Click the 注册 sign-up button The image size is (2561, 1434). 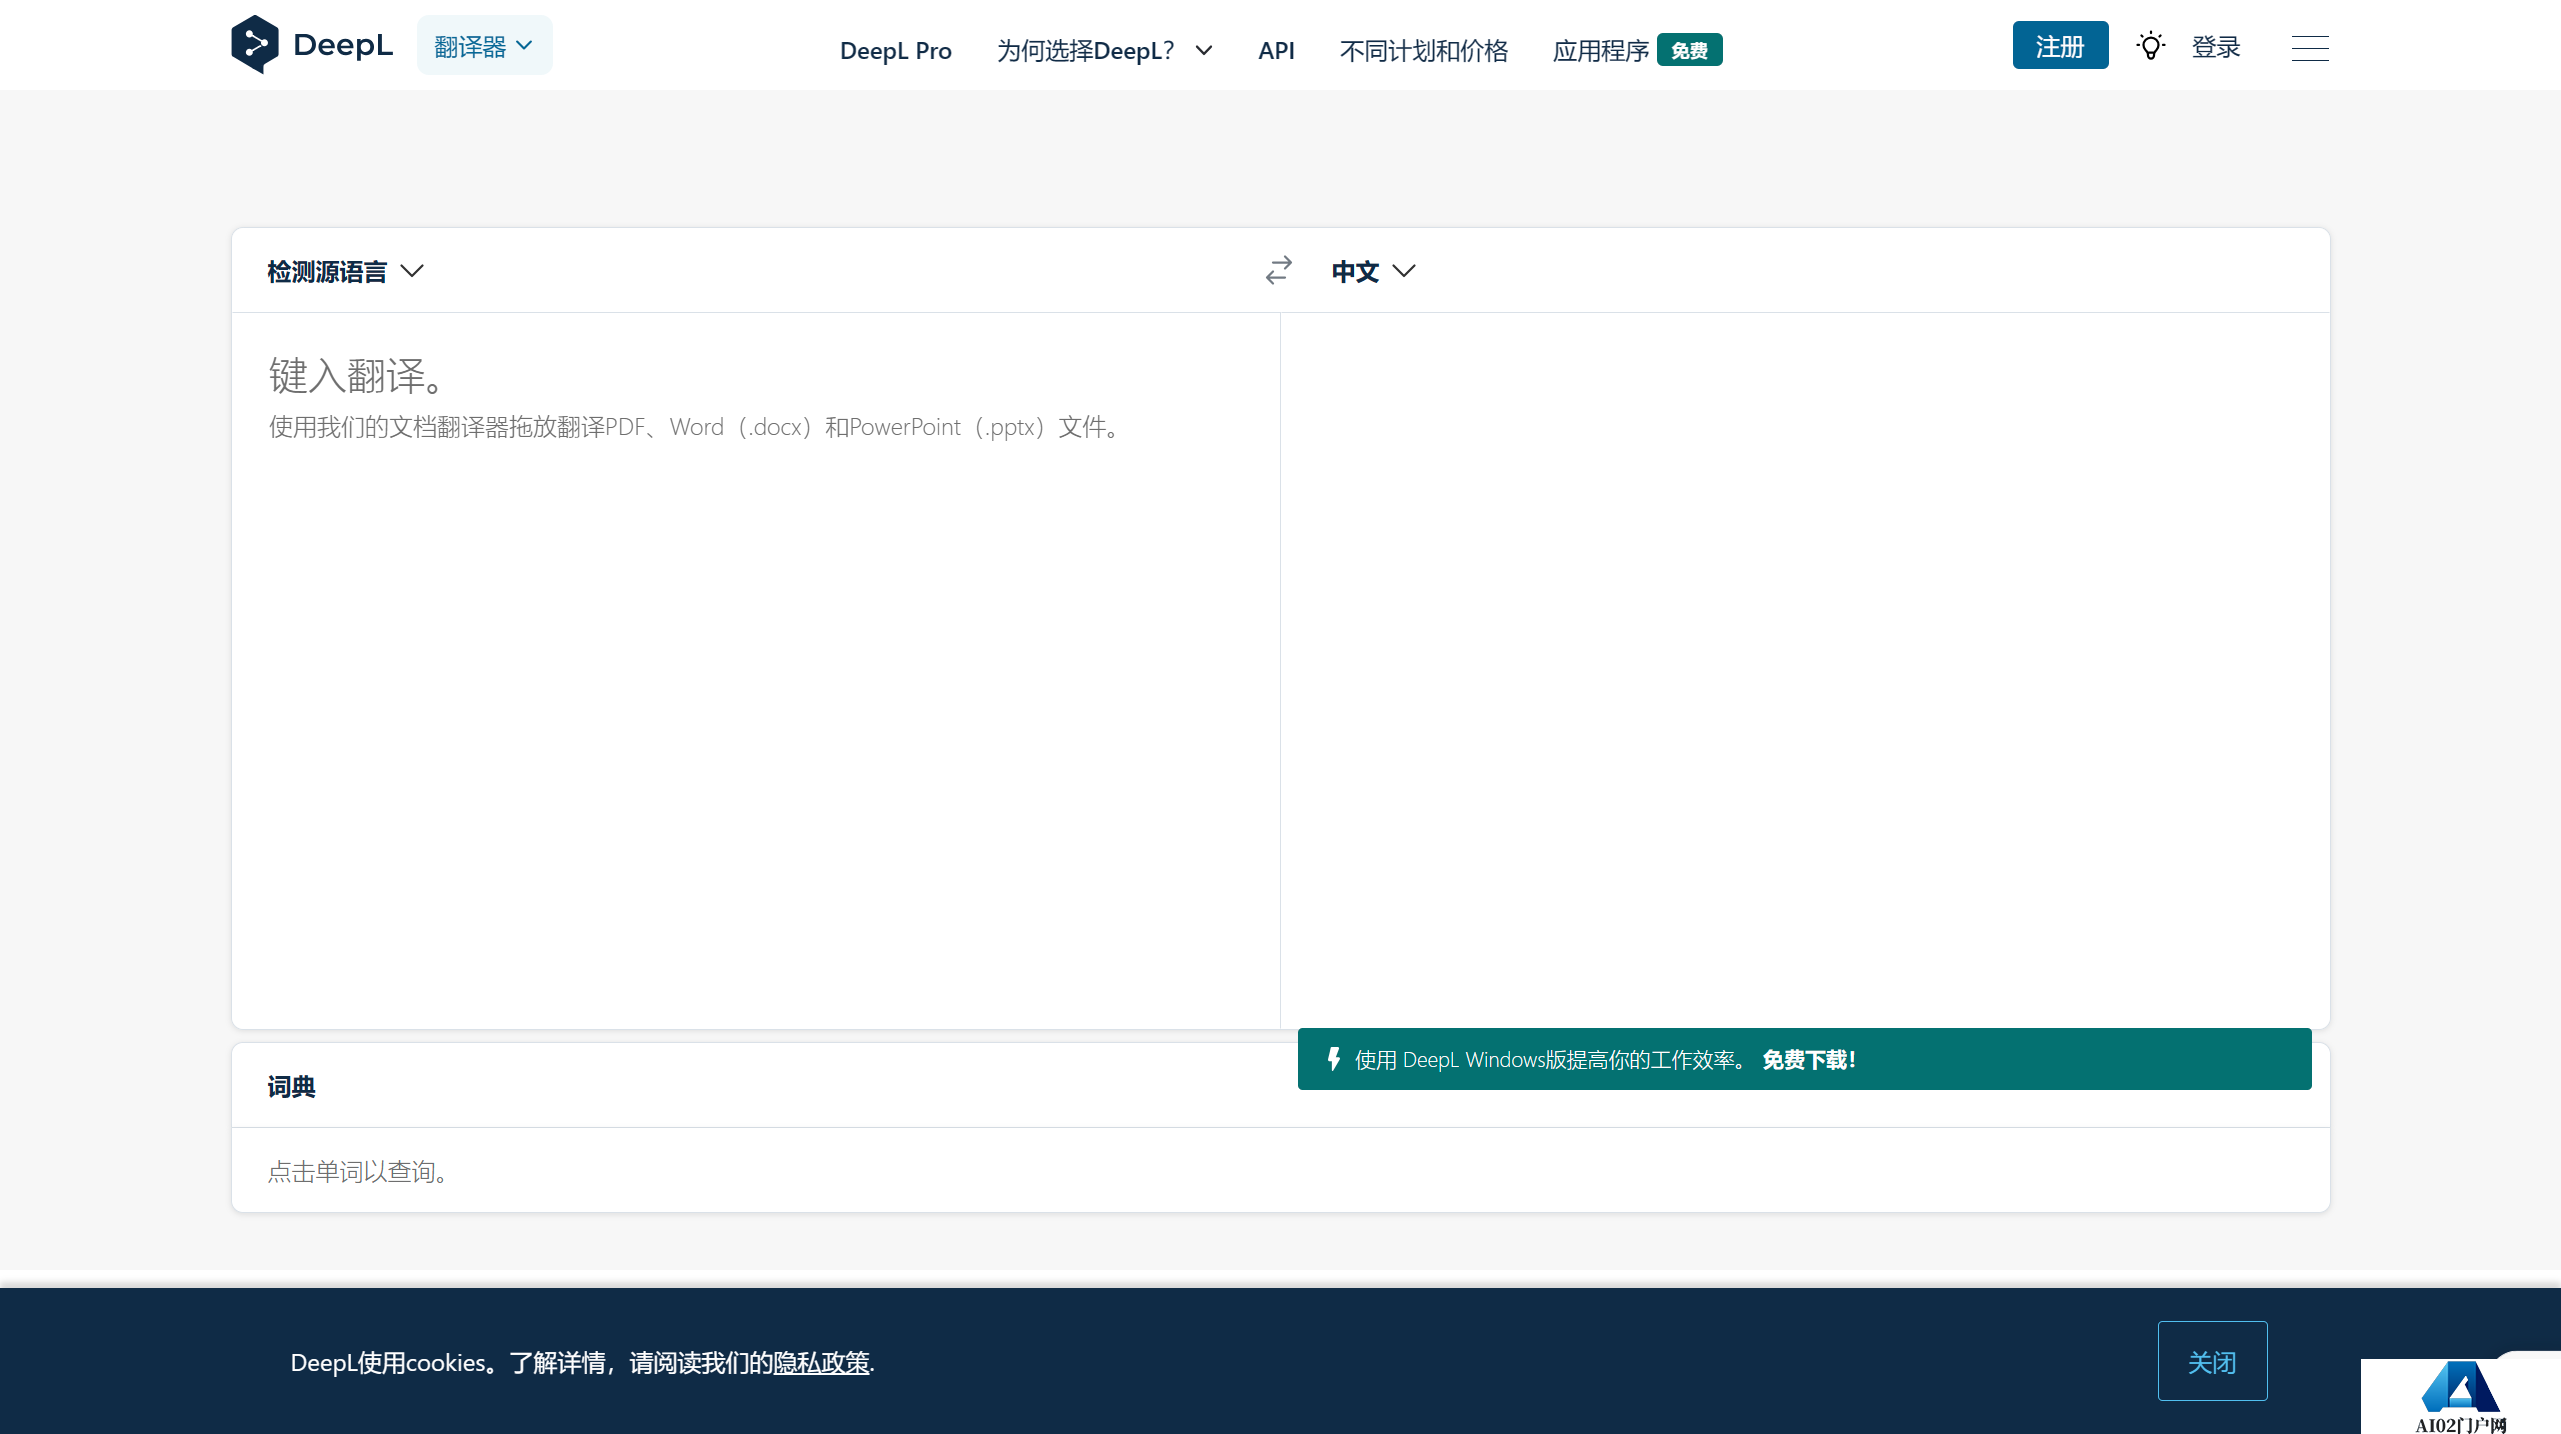pos(2060,46)
